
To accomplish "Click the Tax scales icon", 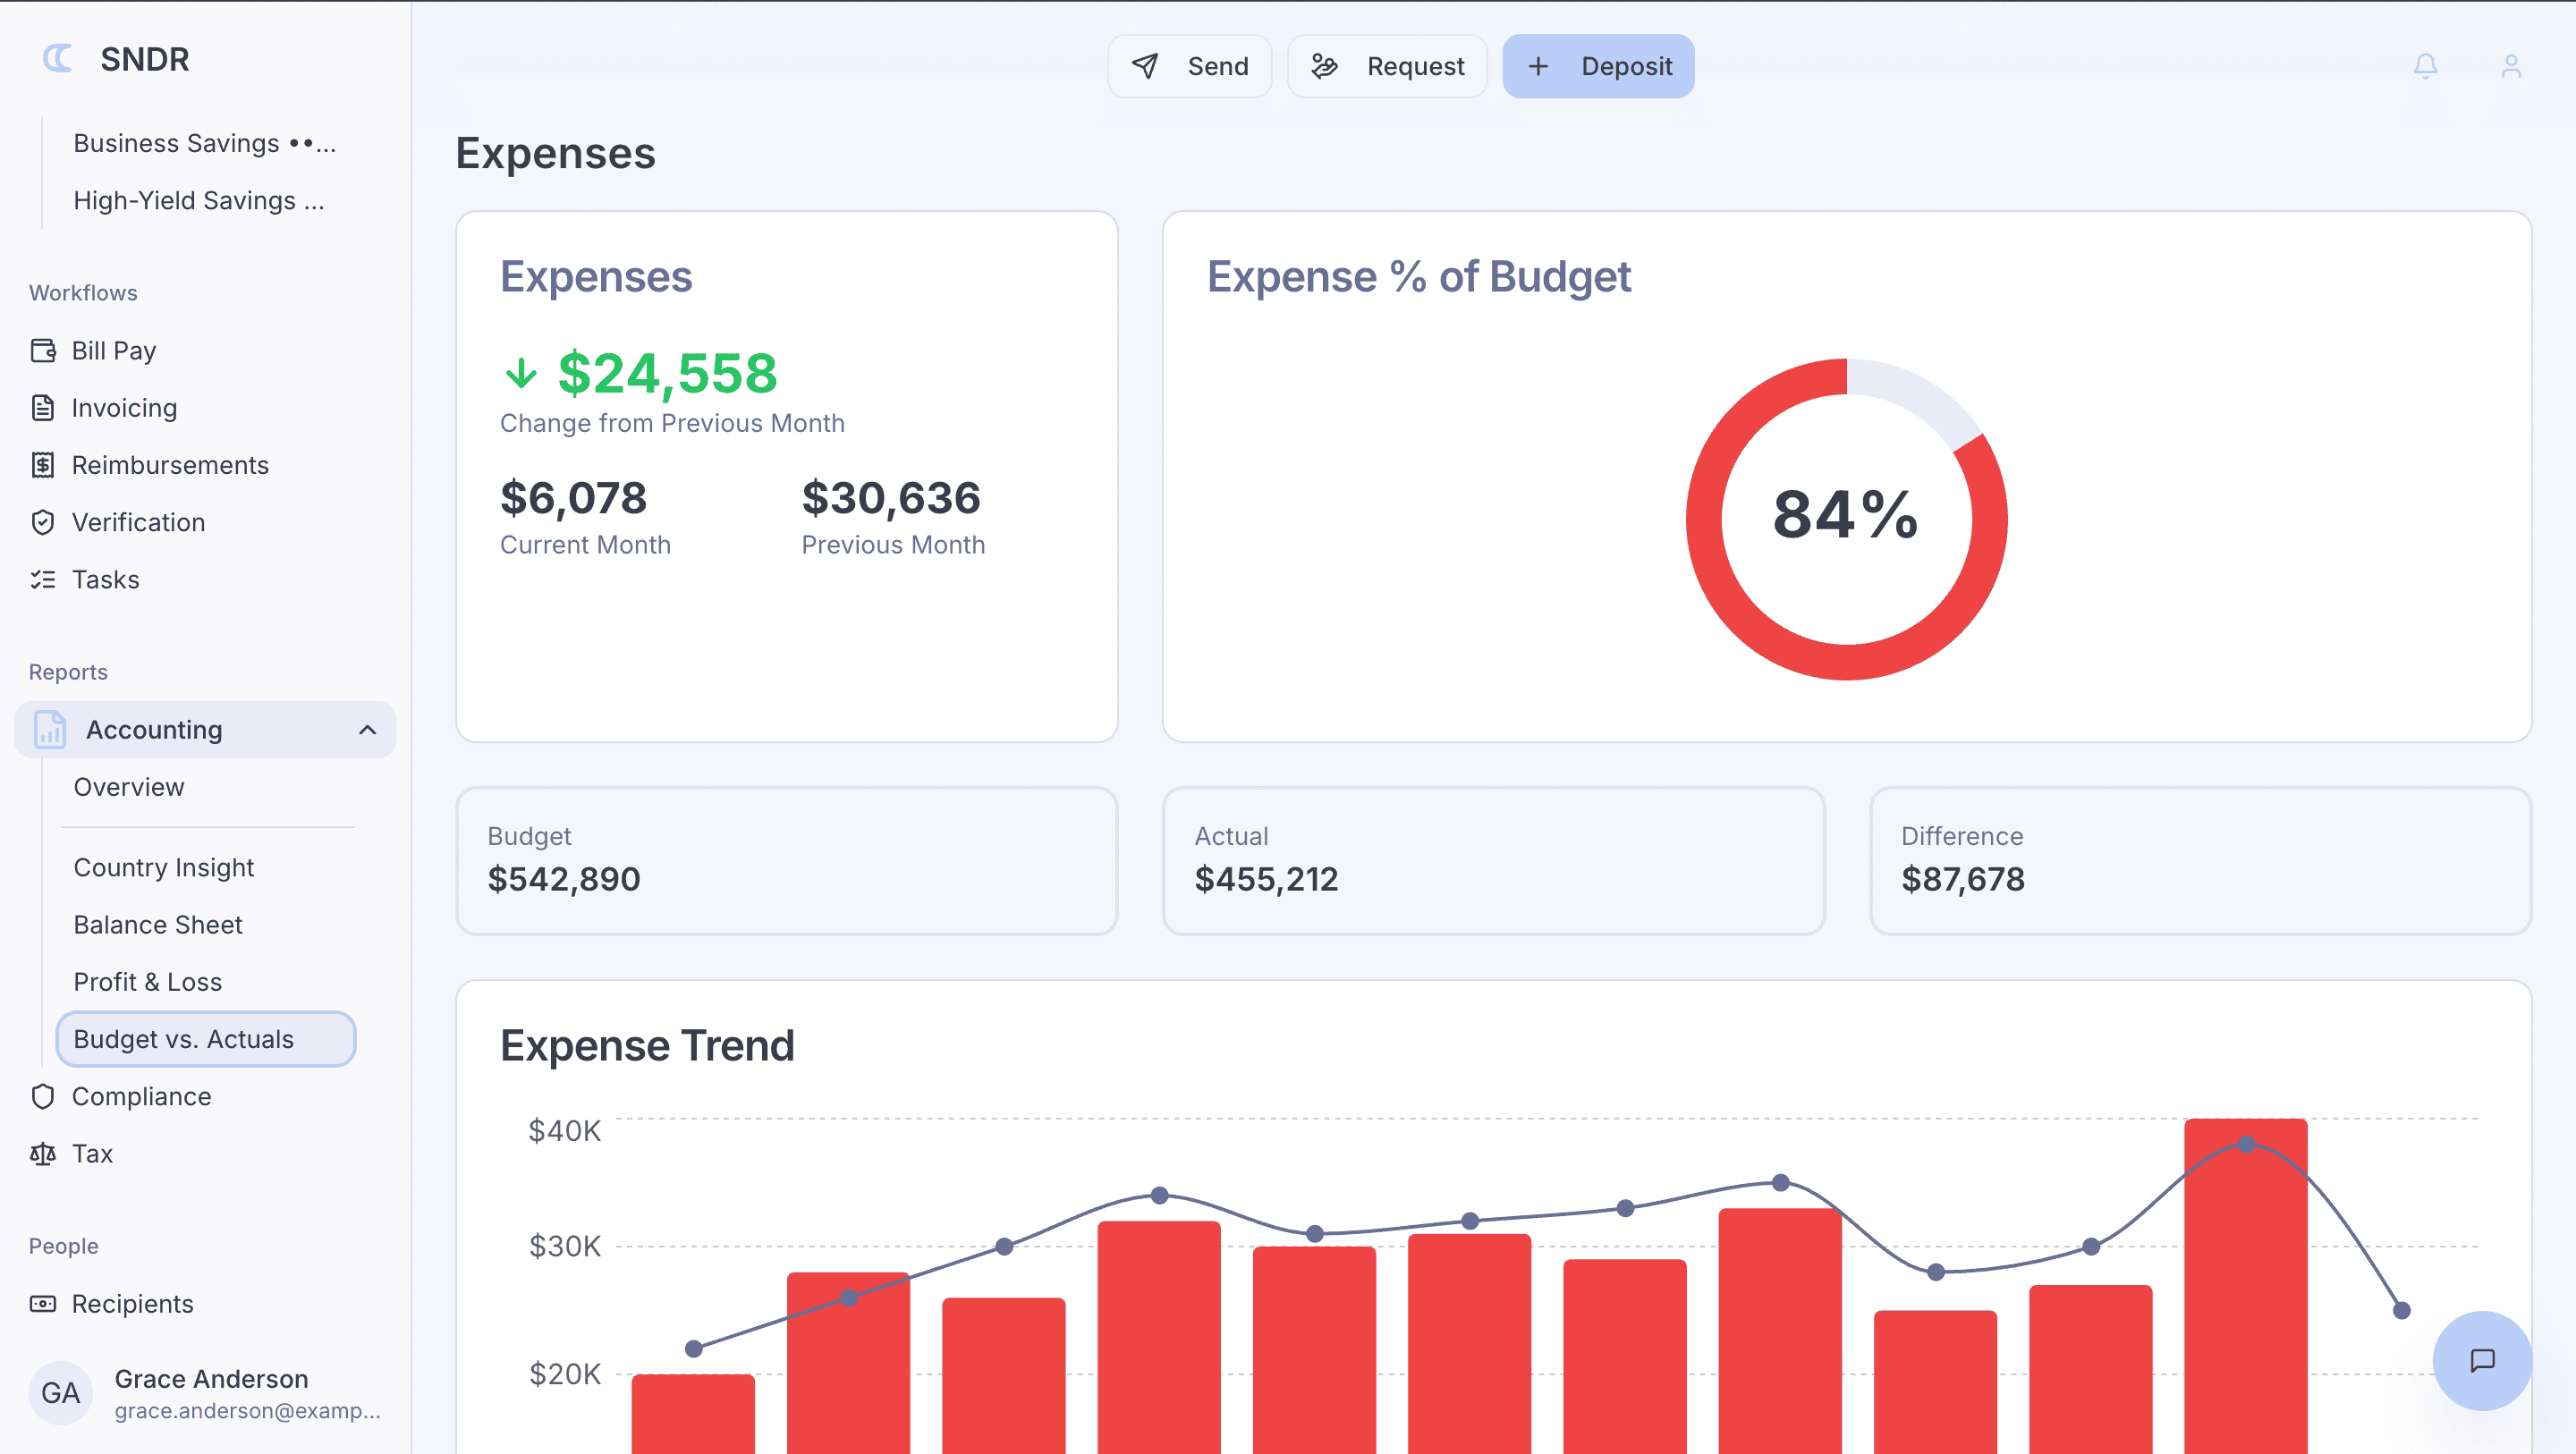I will pos(43,1153).
